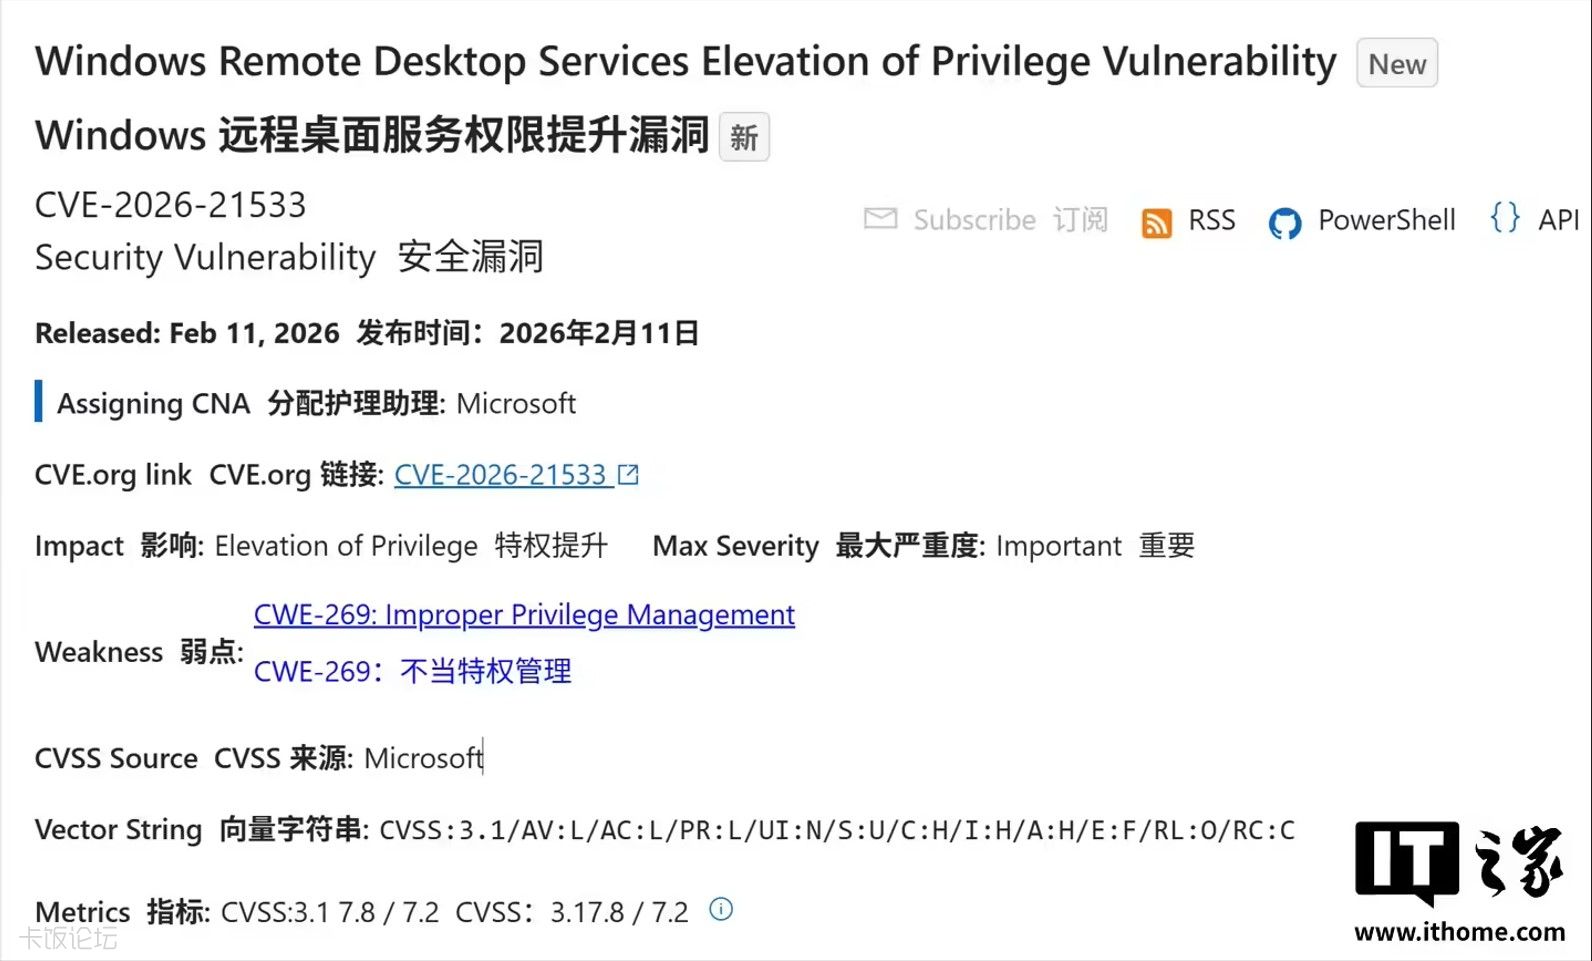Image resolution: width=1592 pixels, height=961 pixels.
Task: Open the CVE-2026-21533 CVE.org link
Action: point(500,475)
